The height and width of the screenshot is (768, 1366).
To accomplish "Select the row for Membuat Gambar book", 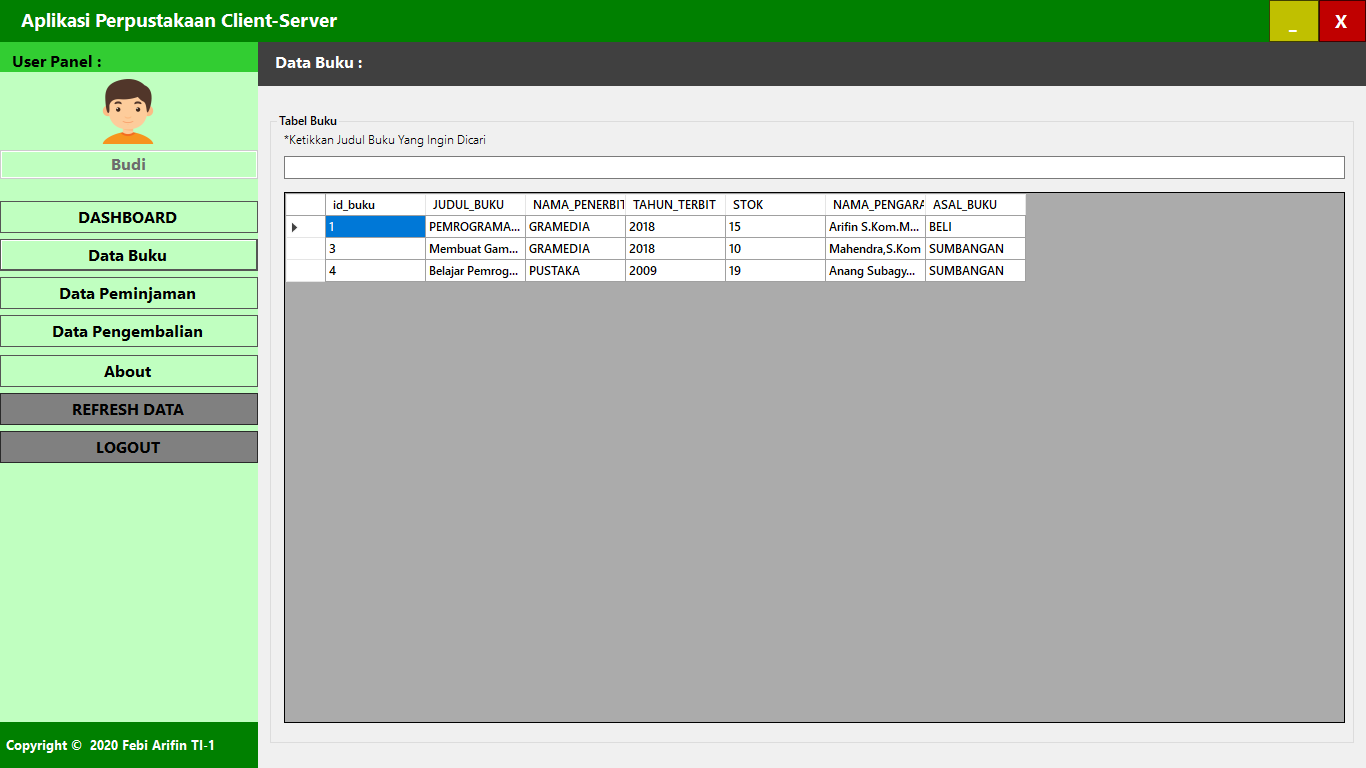I will pyautogui.click(x=473, y=248).
